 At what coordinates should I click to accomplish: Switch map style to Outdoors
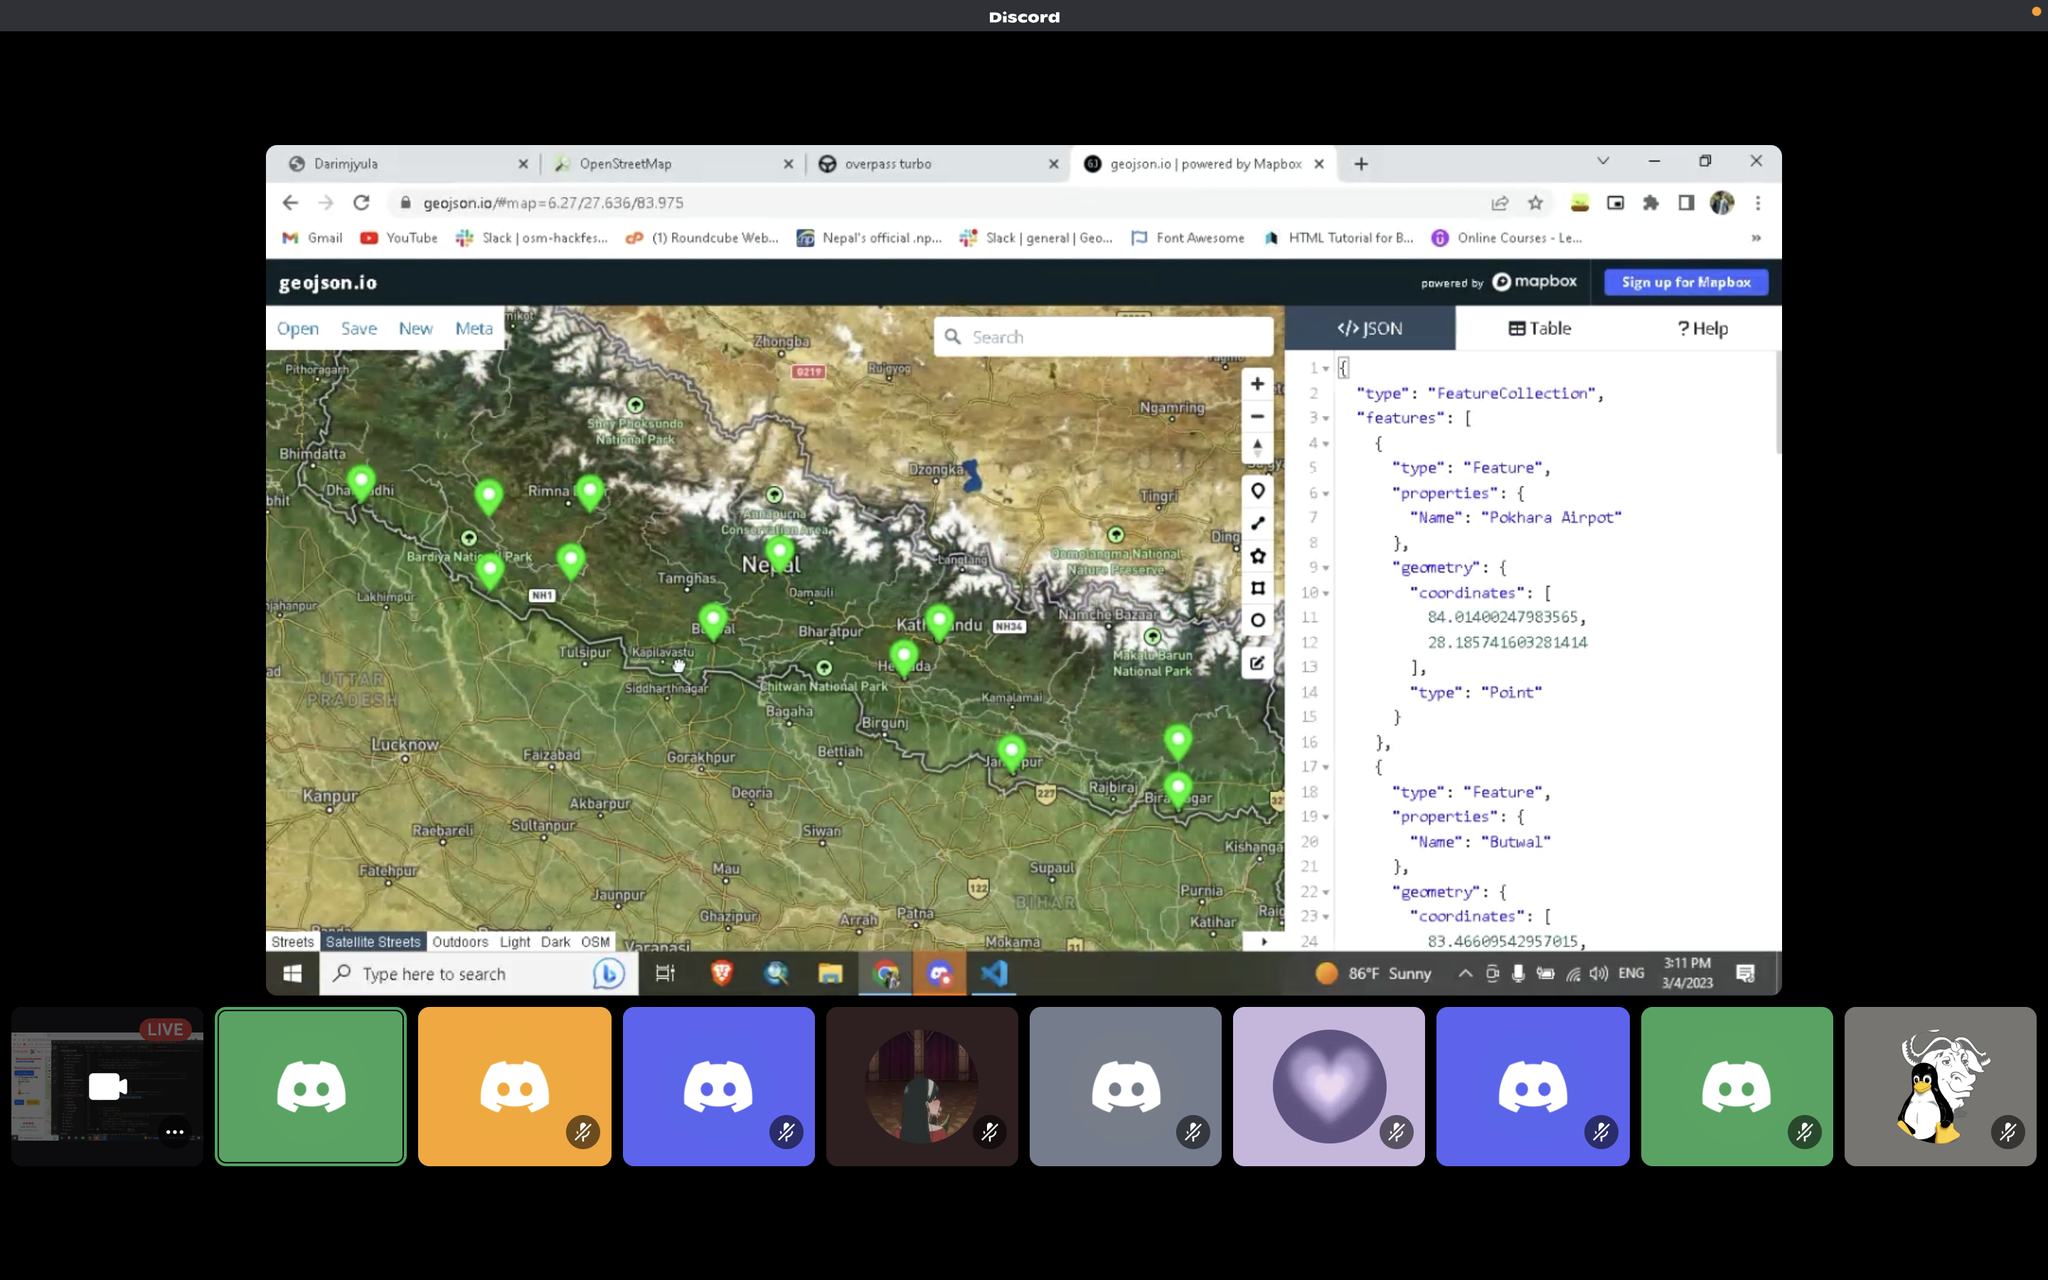(x=460, y=942)
